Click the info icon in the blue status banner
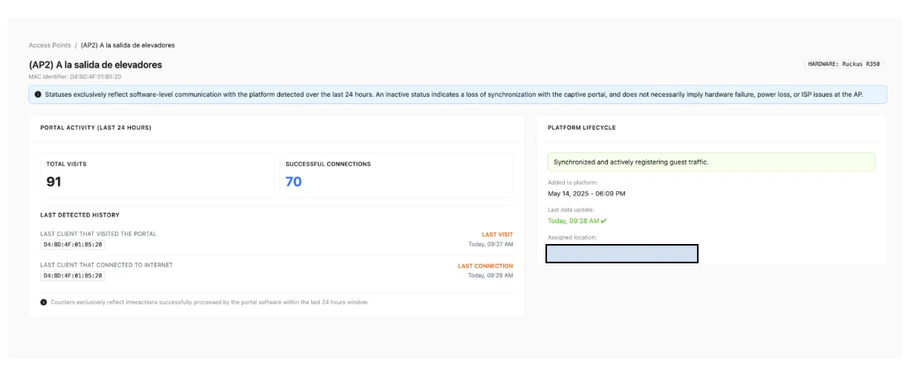920x366 pixels. (38, 94)
